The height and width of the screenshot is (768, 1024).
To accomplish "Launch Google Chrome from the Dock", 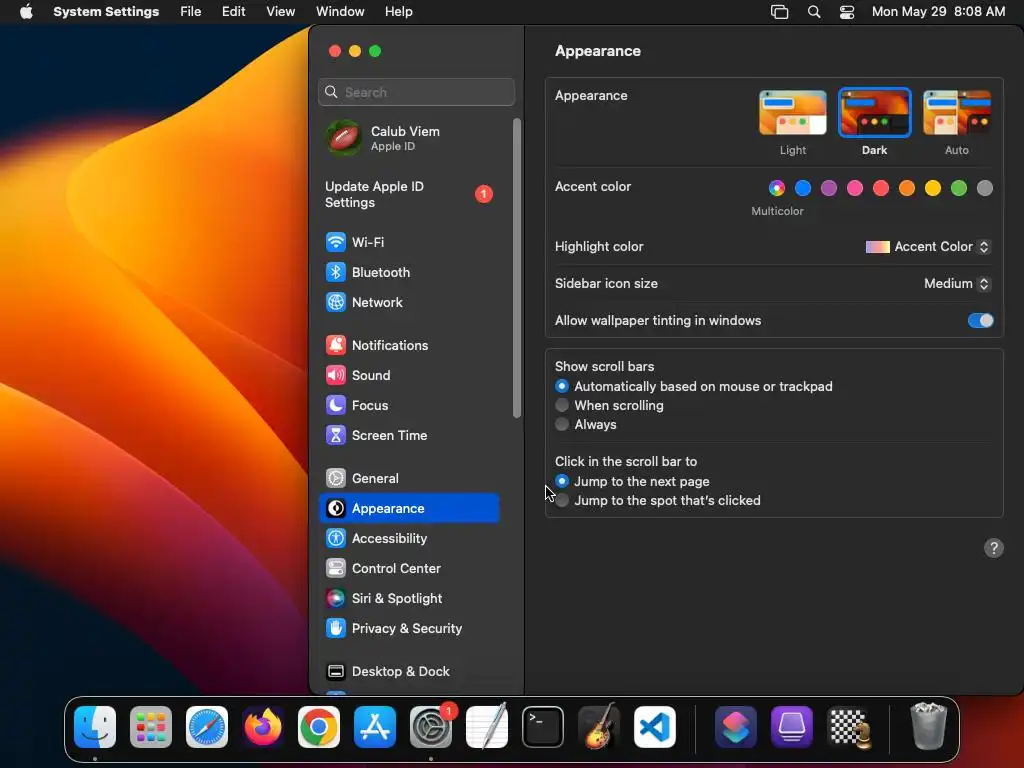I will point(319,727).
